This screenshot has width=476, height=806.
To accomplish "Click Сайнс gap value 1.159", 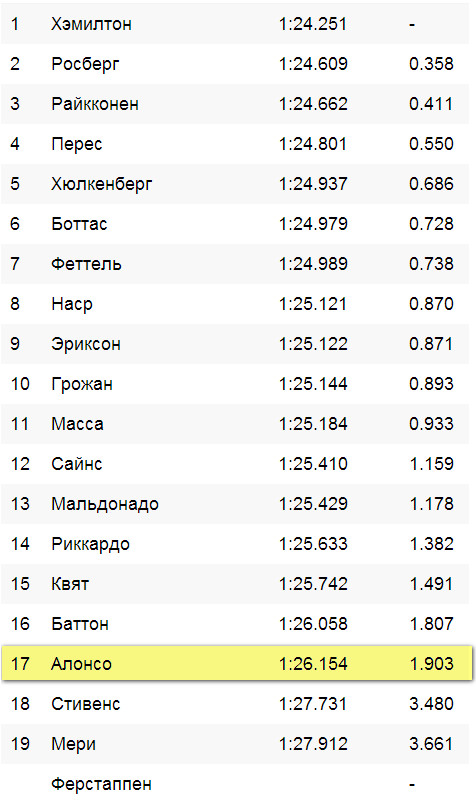I will click(x=431, y=464).
